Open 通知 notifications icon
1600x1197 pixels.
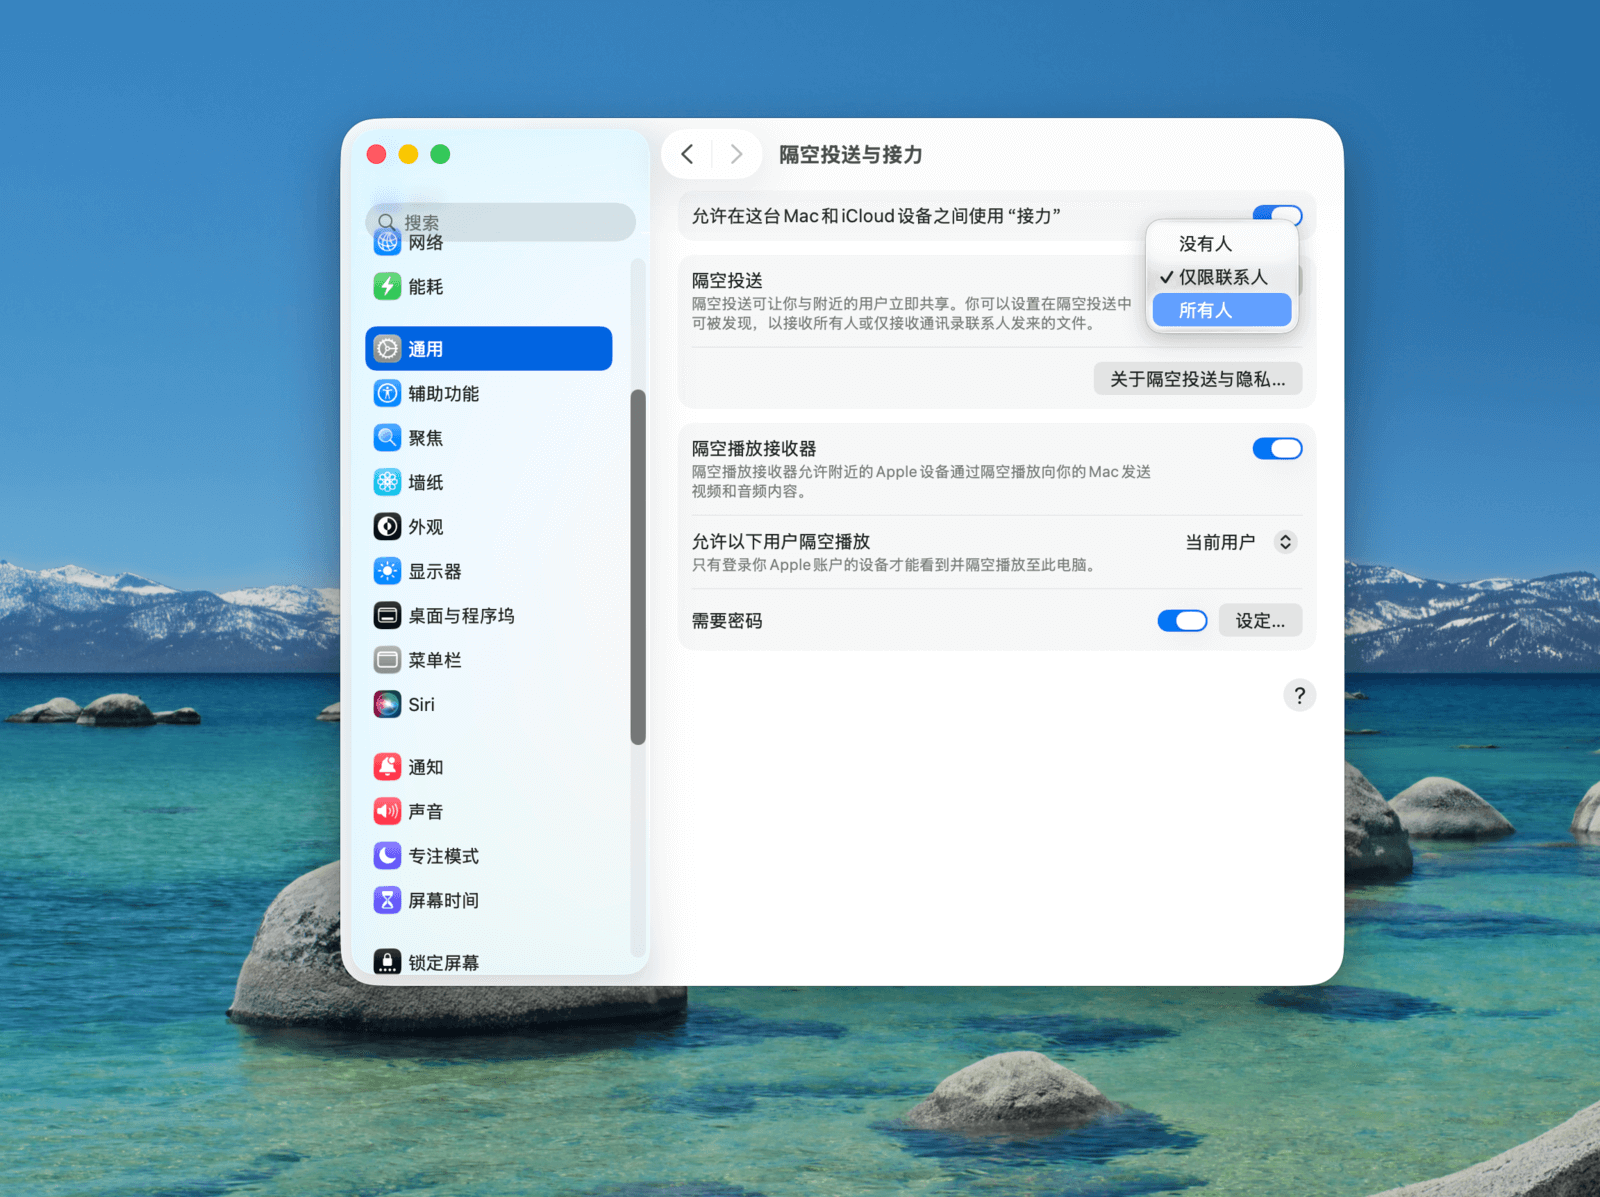(x=387, y=767)
